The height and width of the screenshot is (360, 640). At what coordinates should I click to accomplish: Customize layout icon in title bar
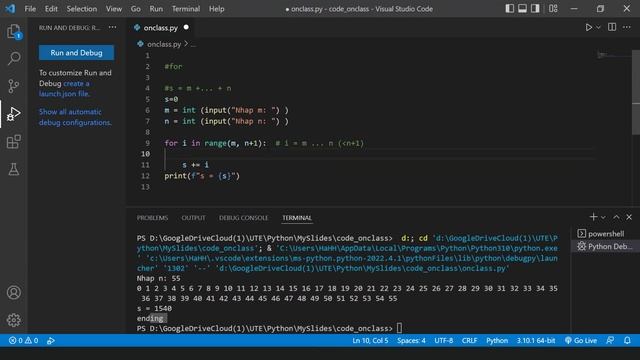pyautogui.click(x=553, y=9)
